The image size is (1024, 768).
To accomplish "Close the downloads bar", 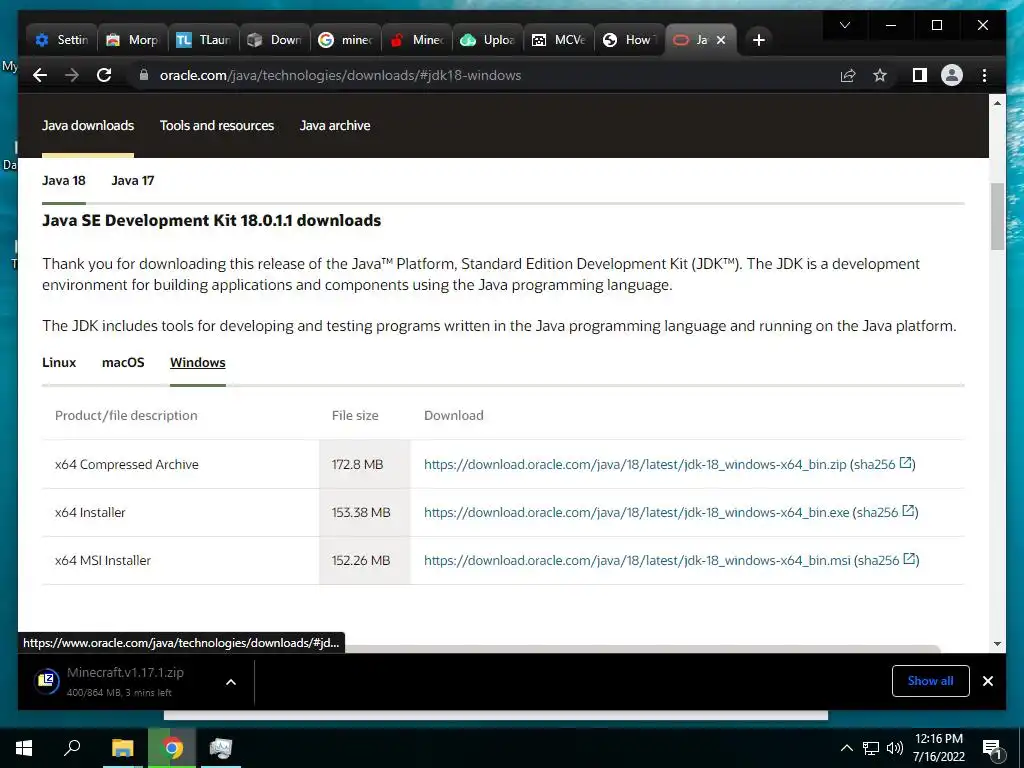I will pyautogui.click(x=987, y=681).
